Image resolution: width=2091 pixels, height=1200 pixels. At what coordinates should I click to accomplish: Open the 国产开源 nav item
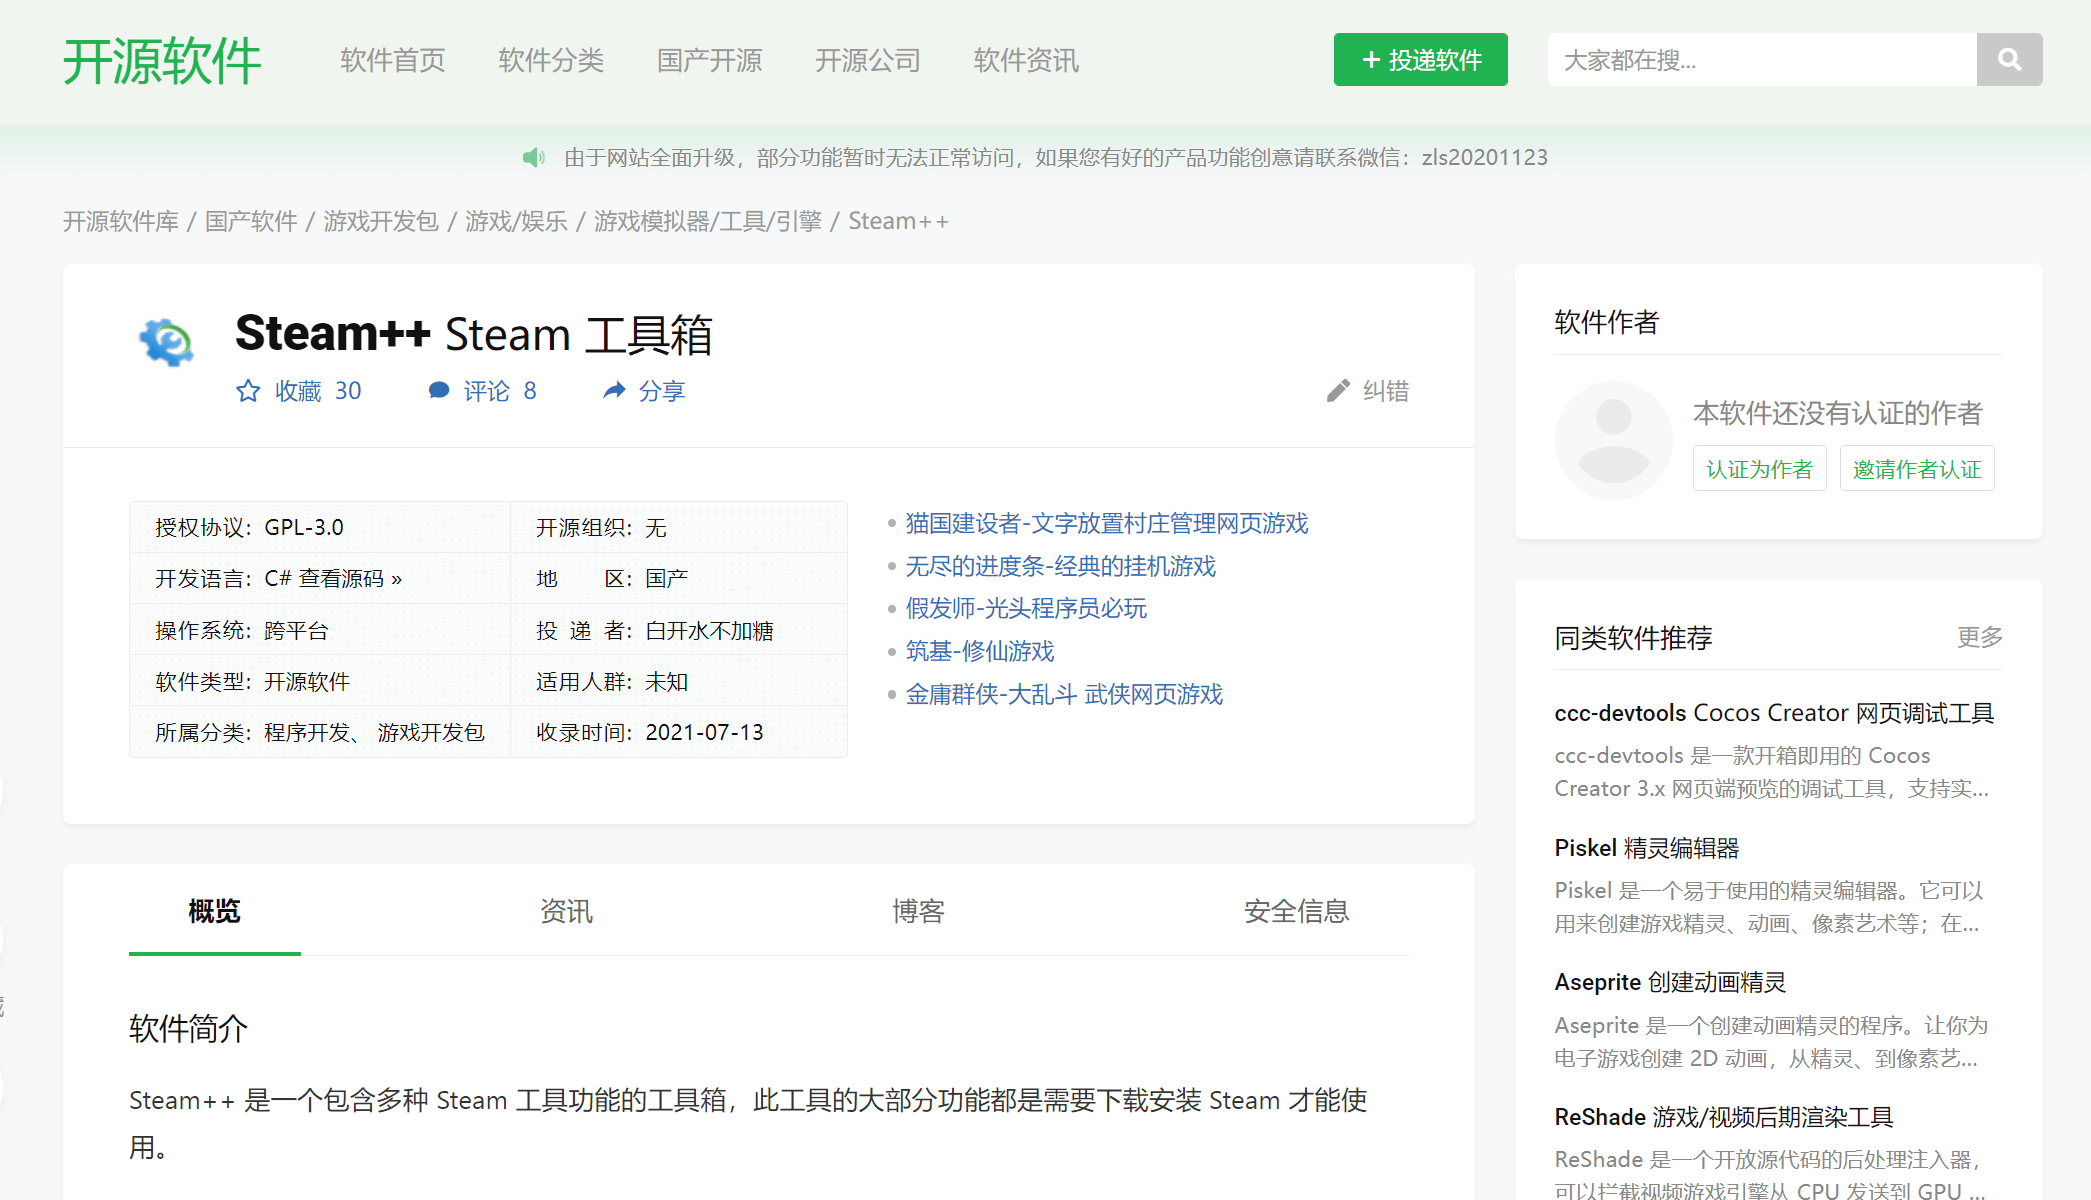click(710, 61)
